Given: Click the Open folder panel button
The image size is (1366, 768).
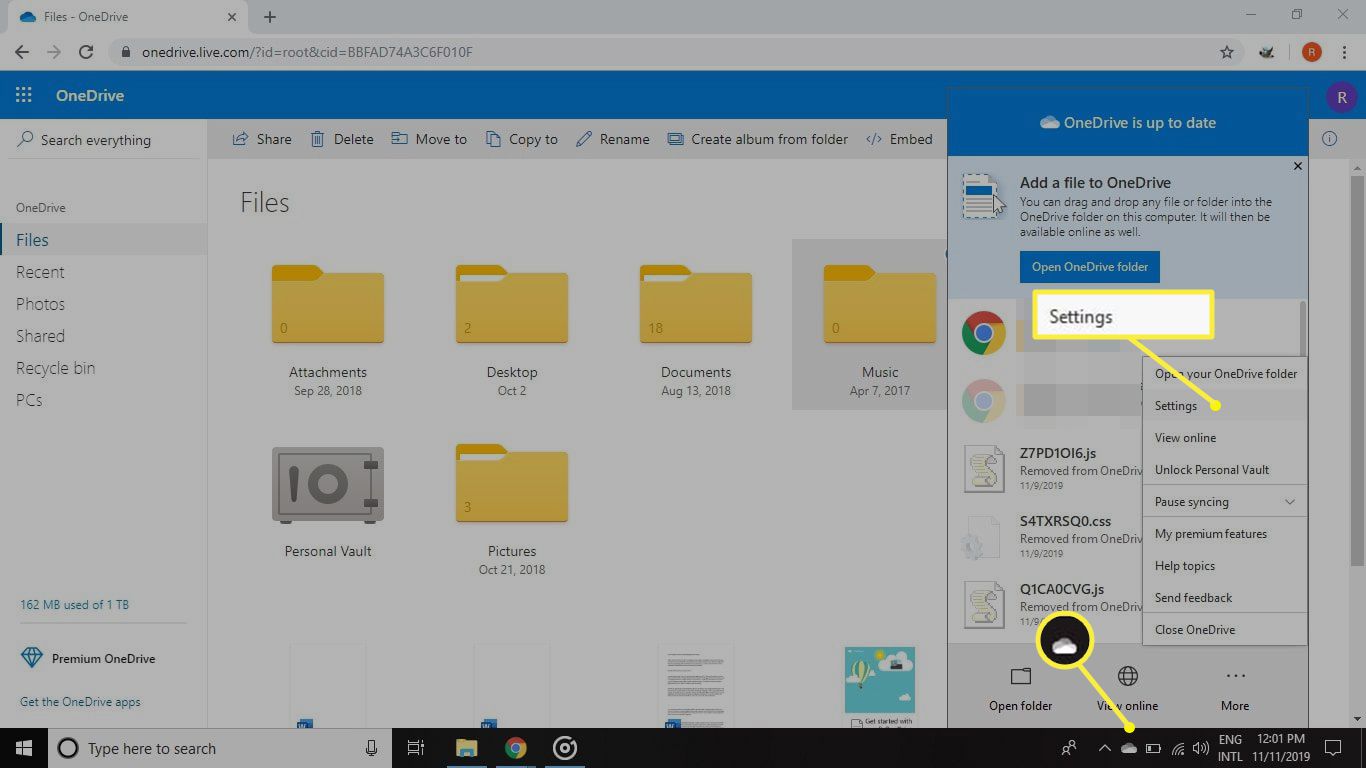Looking at the screenshot, I should click(x=1020, y=688).
